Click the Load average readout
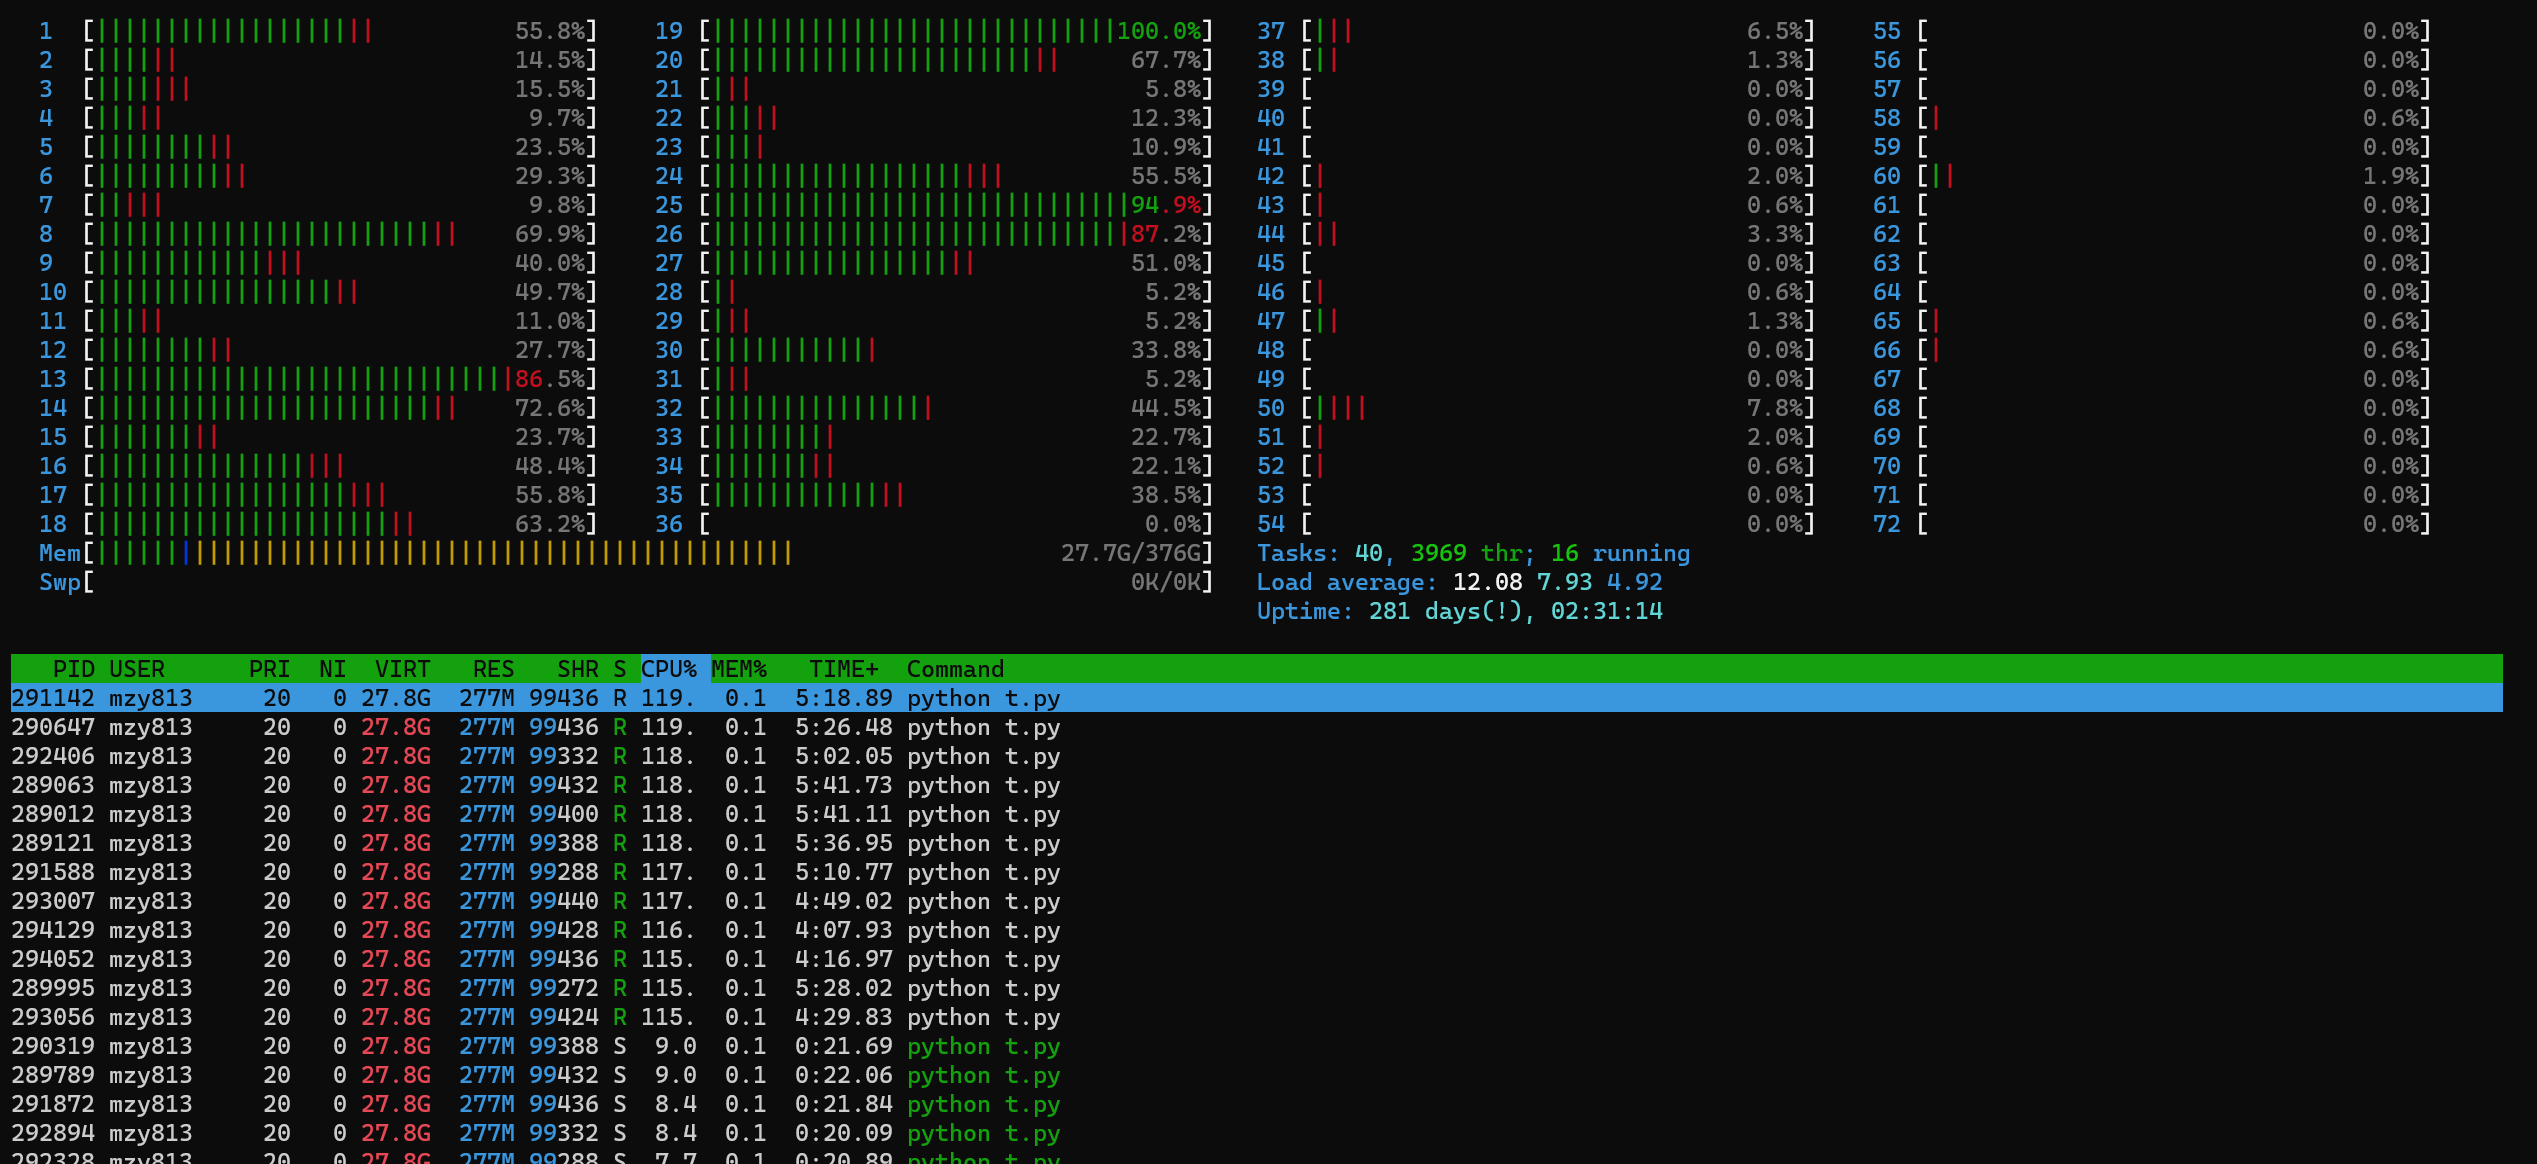 click(x=1459, y=582)
